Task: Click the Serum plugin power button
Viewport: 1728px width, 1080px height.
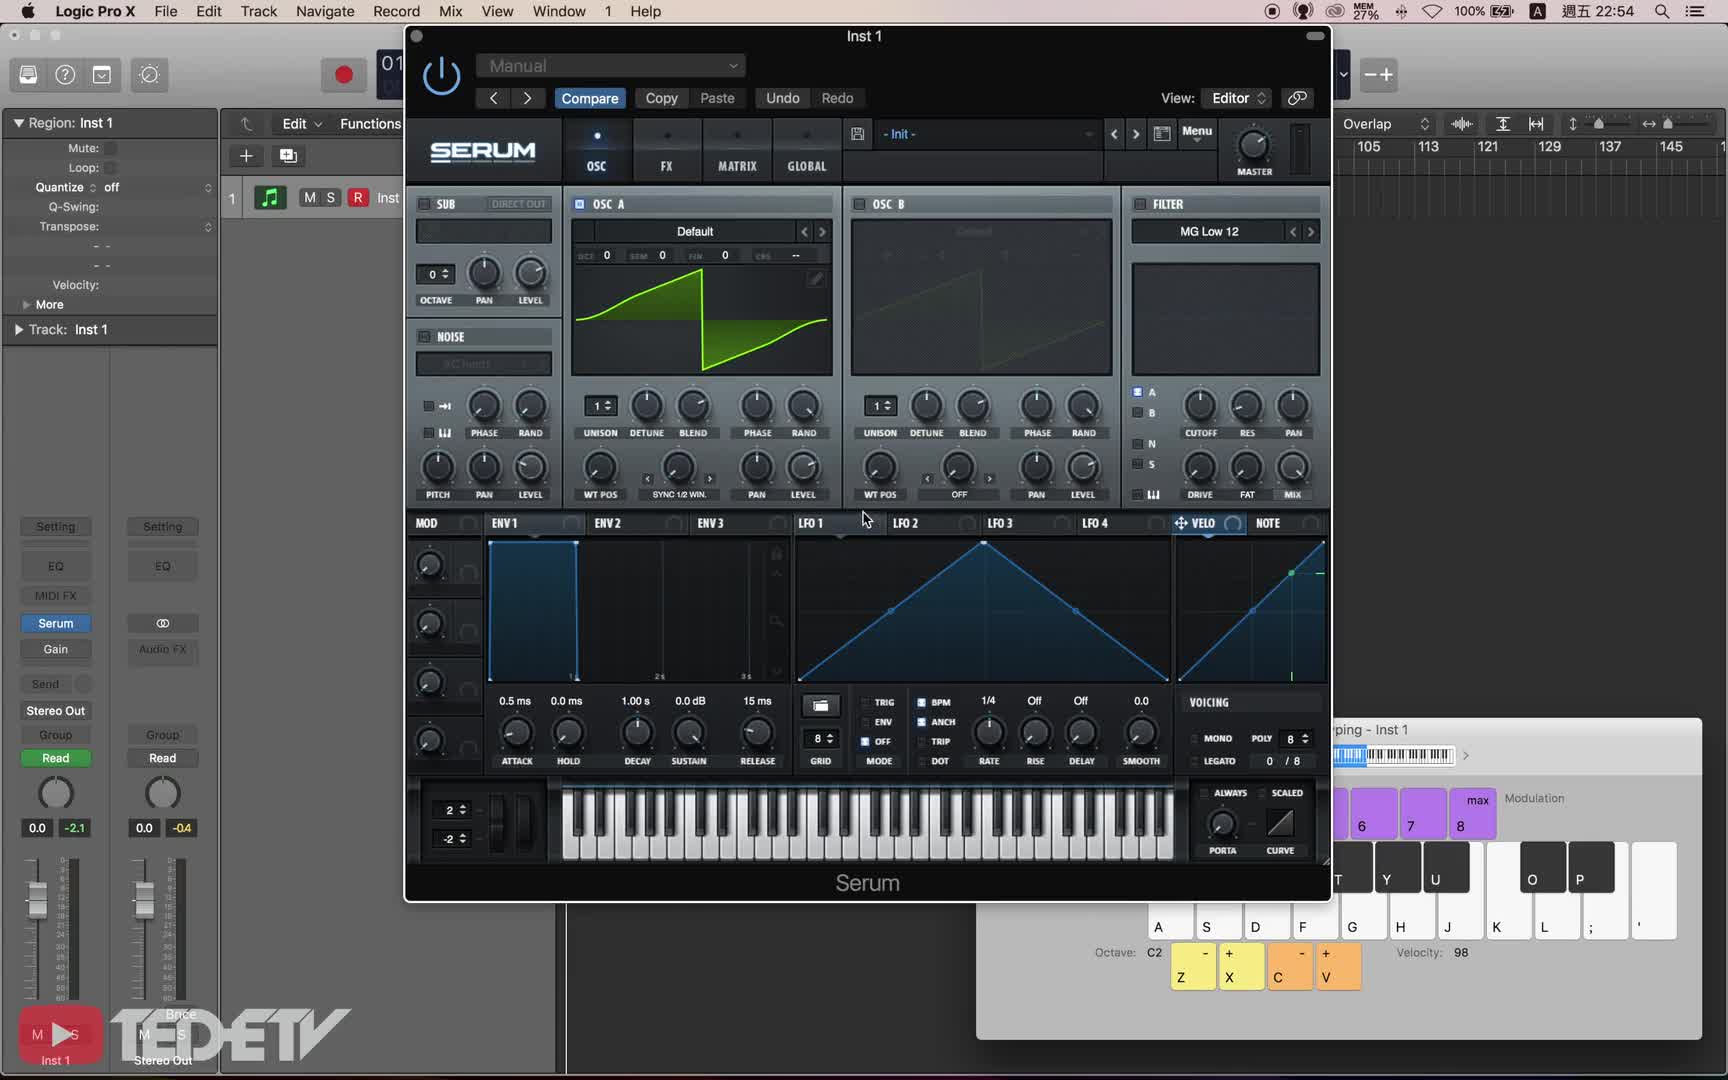Action: coord(441,76)
